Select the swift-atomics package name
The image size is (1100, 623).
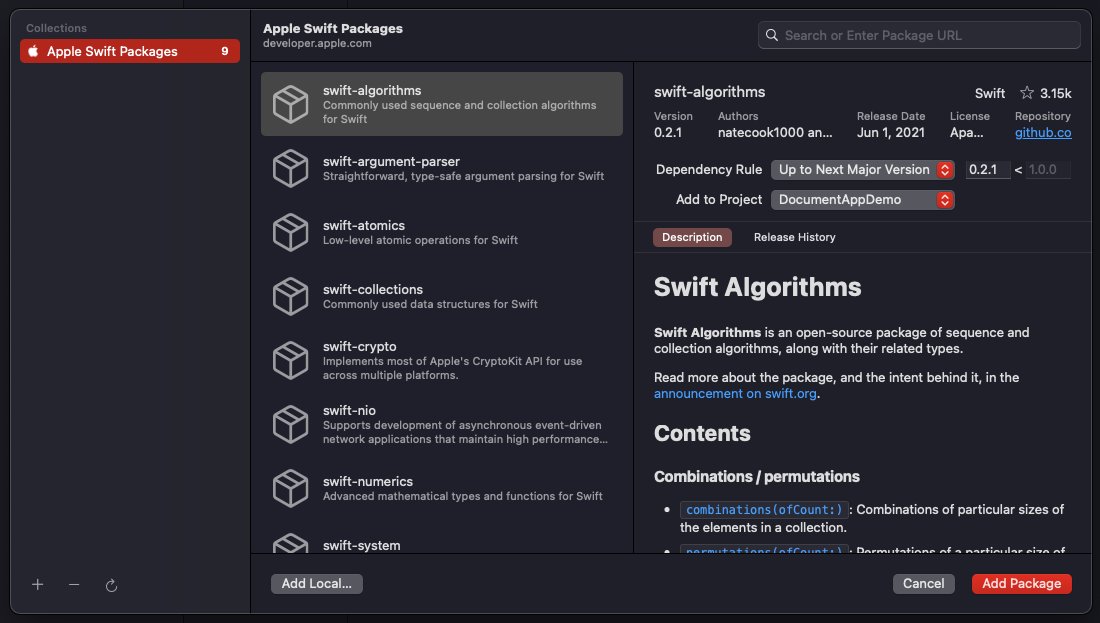tap(363, 225)
